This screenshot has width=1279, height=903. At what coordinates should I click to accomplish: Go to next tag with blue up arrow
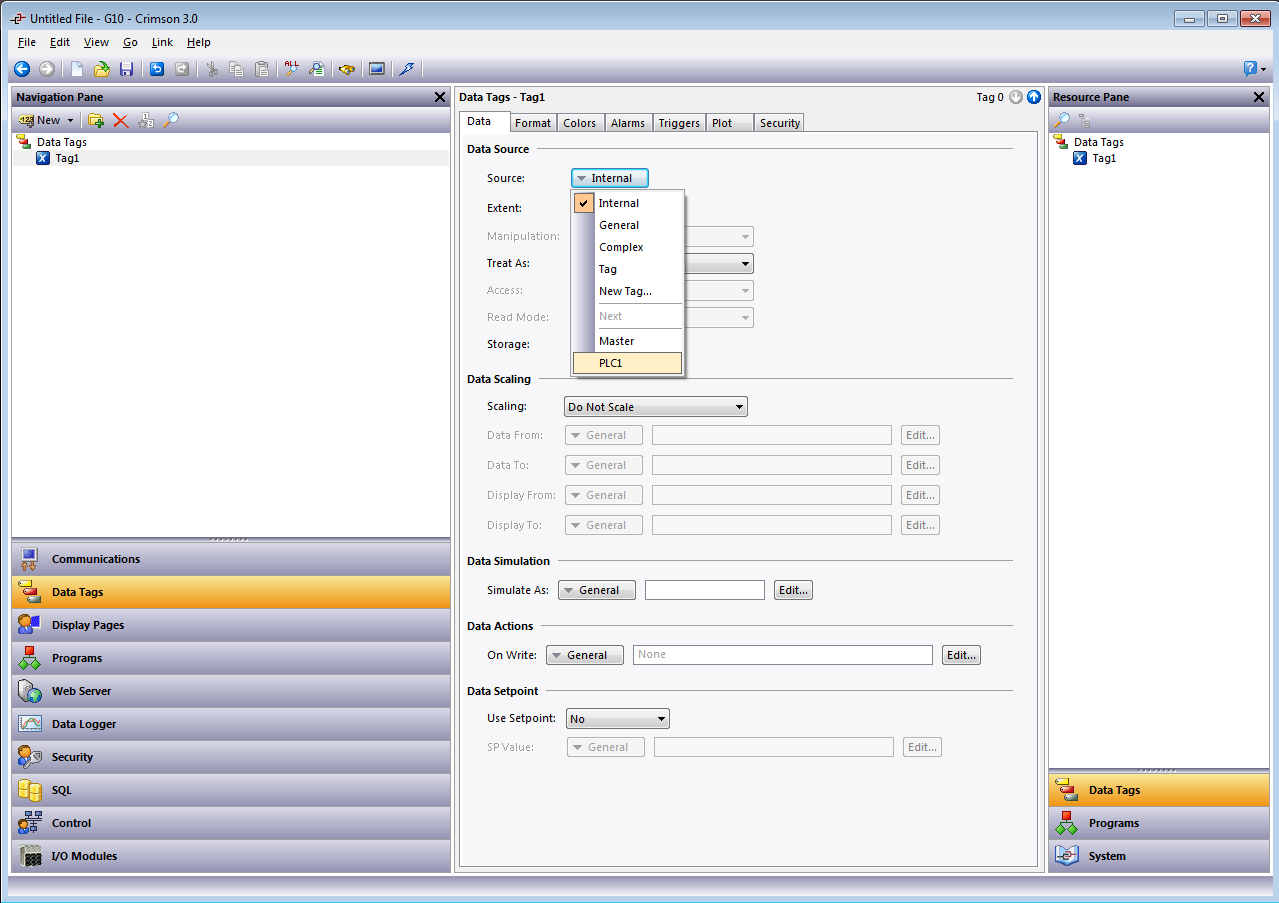[x=1034, y=97]
